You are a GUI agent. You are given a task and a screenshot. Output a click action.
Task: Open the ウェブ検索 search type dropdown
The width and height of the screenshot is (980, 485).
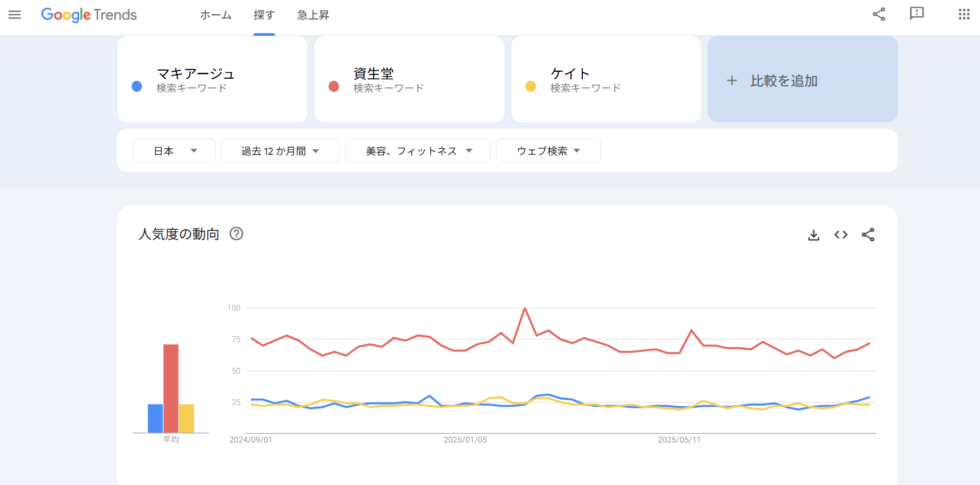pyautogui.click(x=548, y=151)
